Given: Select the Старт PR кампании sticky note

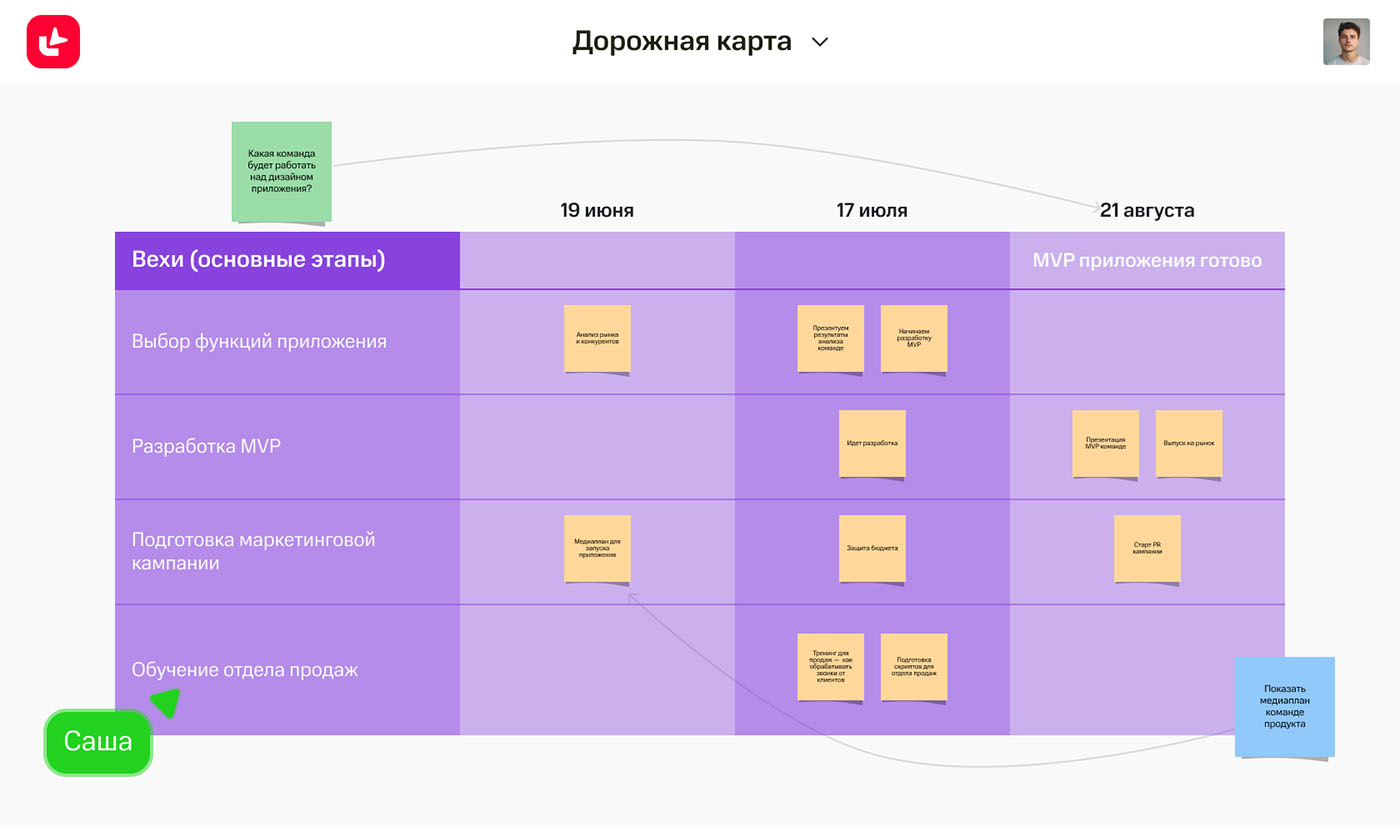Looking at the screenshot, I should coord(1147,549).
